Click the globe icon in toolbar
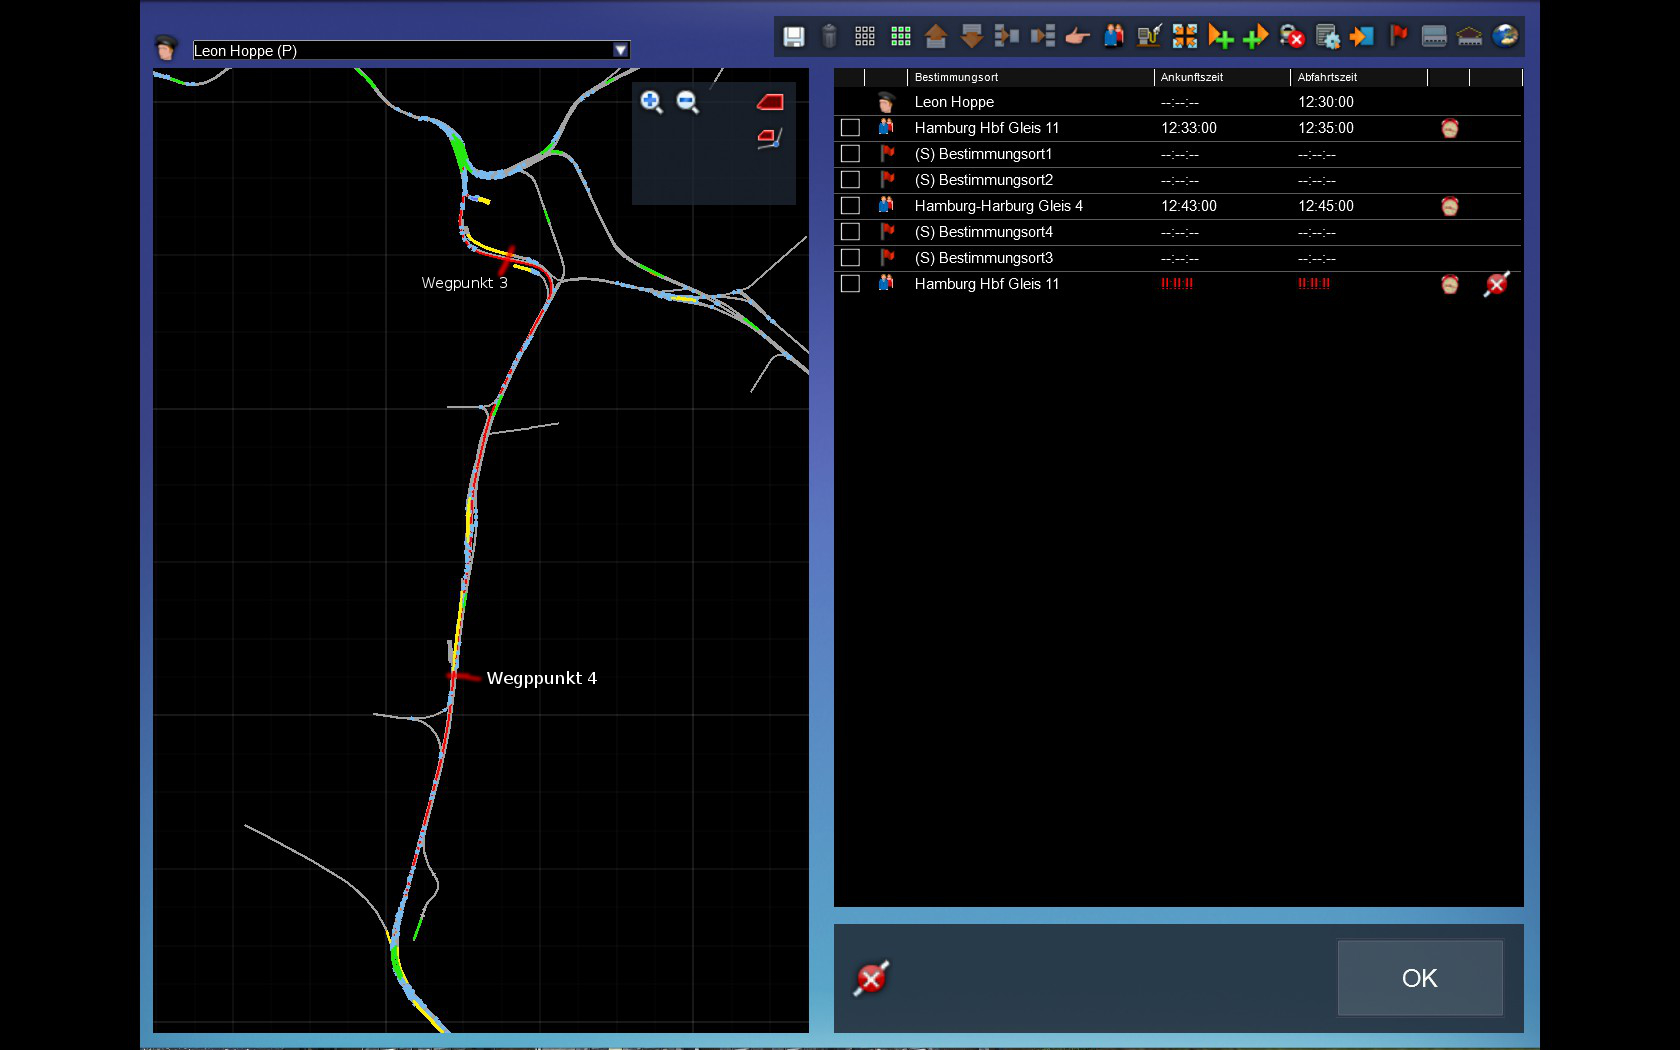 (1505, 37)
